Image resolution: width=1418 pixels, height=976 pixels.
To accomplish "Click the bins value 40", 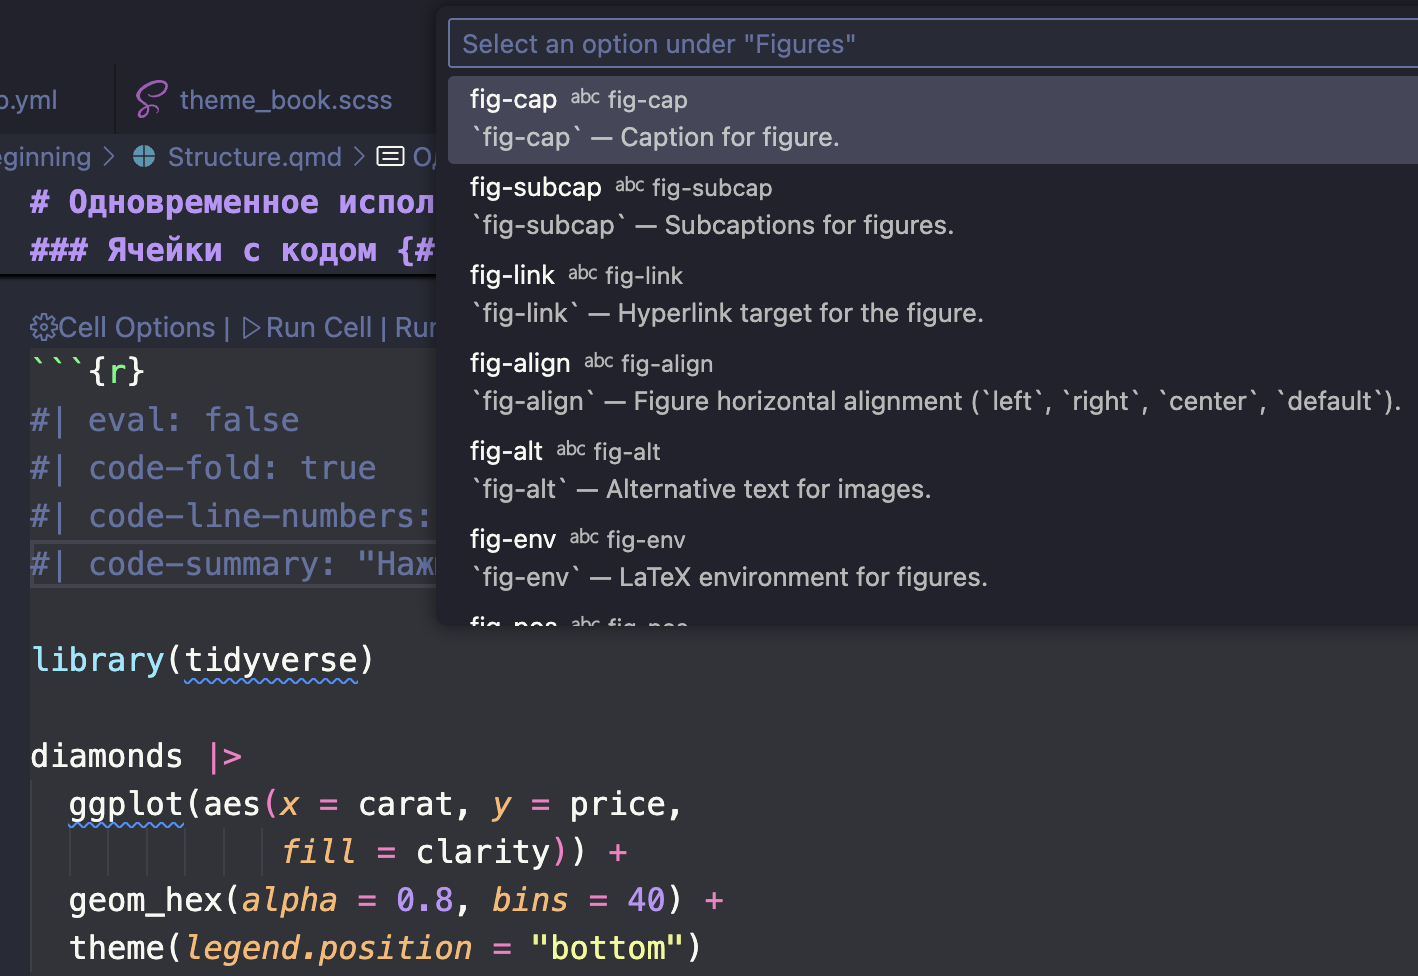I will point(646,900).
